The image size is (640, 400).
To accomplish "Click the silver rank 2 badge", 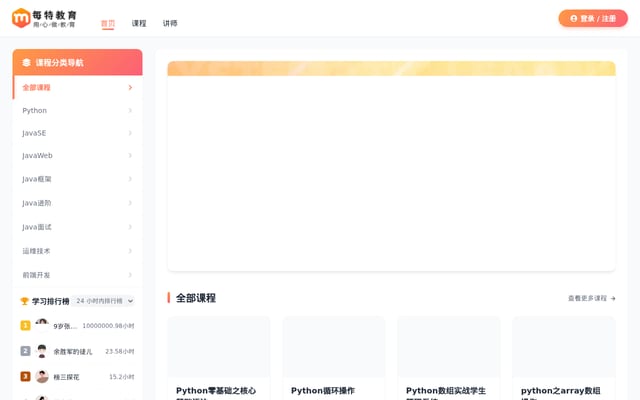I will pyautogui.click(x=25, y=351).
